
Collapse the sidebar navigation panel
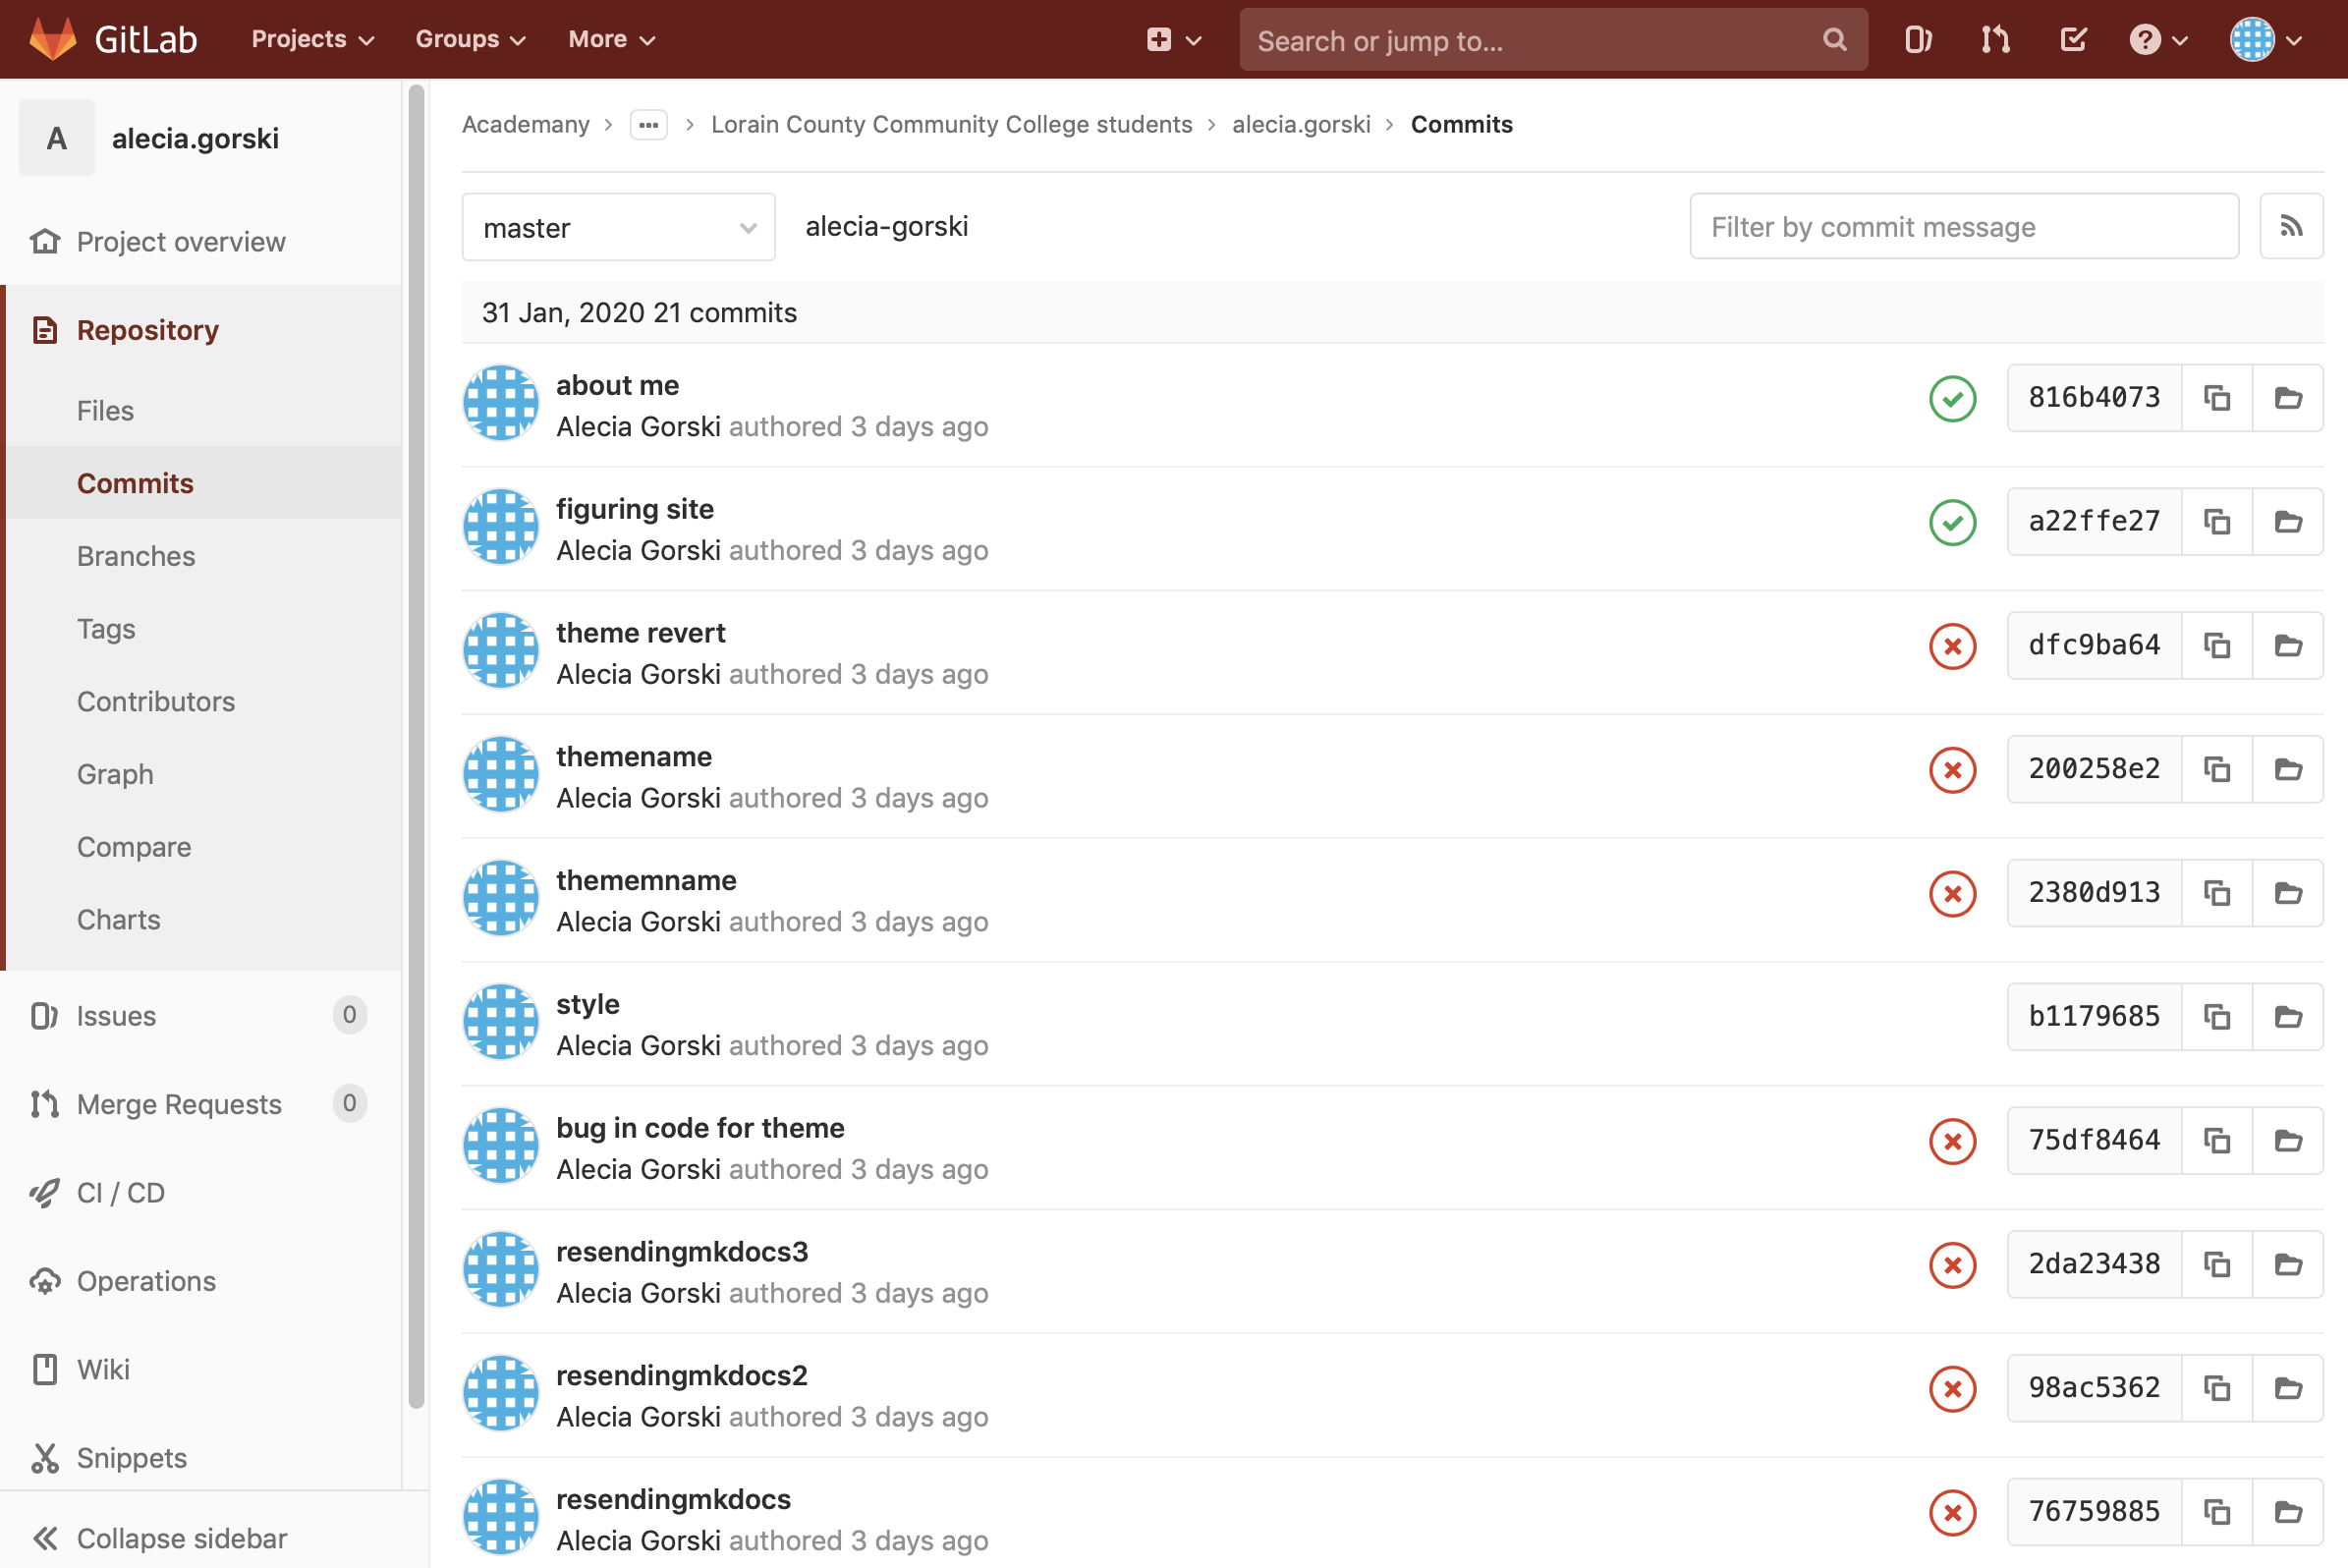182,1540
